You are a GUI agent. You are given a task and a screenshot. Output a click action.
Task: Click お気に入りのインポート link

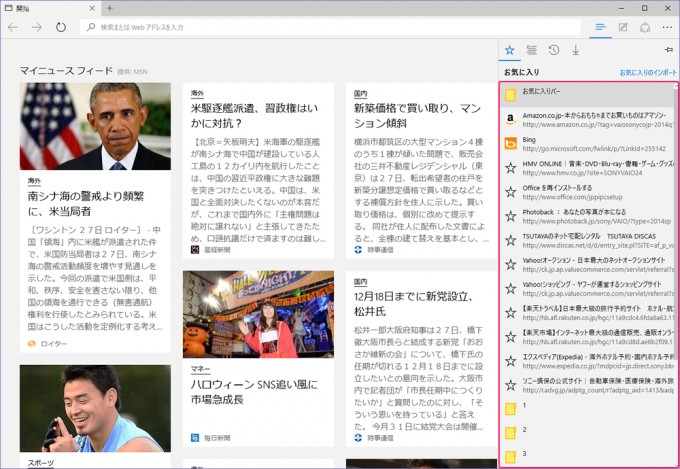pyautogui.click(x=647, y=72)
